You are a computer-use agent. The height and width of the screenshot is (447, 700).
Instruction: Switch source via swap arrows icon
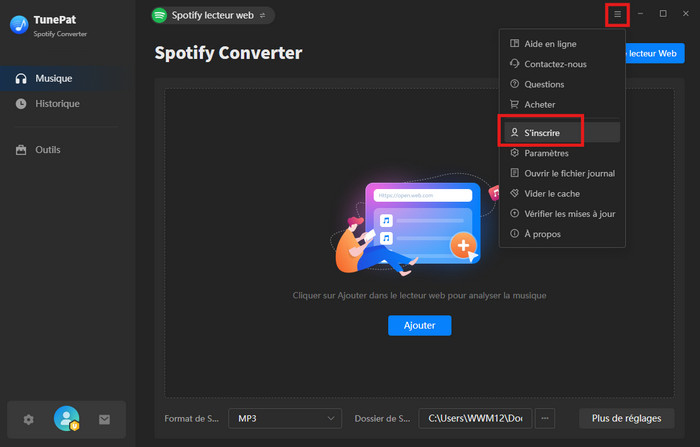262,16
